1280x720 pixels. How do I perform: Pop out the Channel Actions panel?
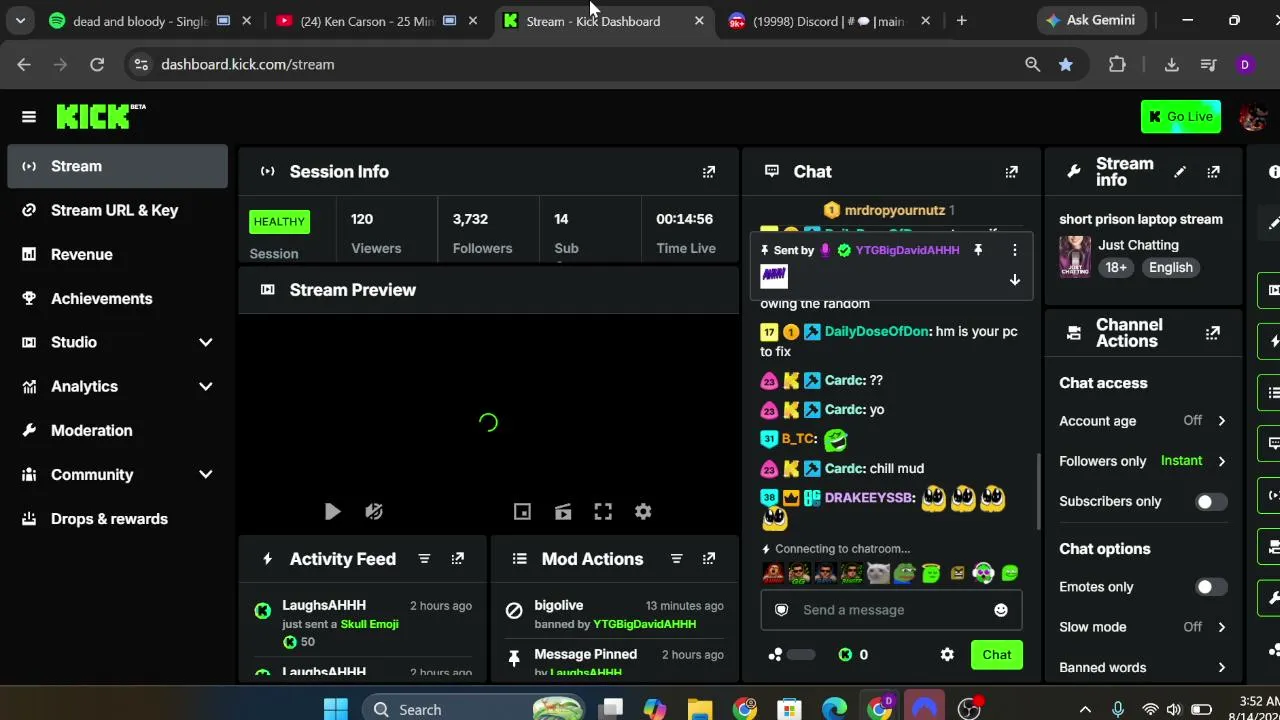click(1213, 333)
